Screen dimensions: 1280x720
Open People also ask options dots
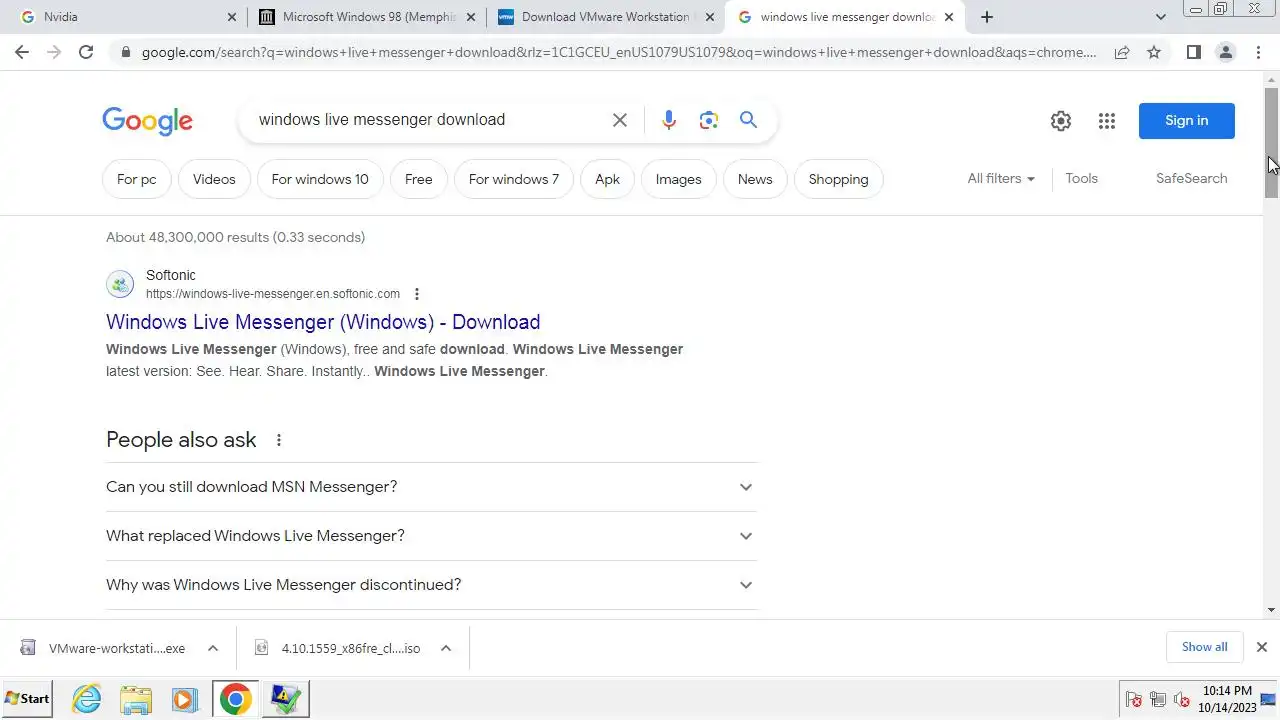pos(279,440)
